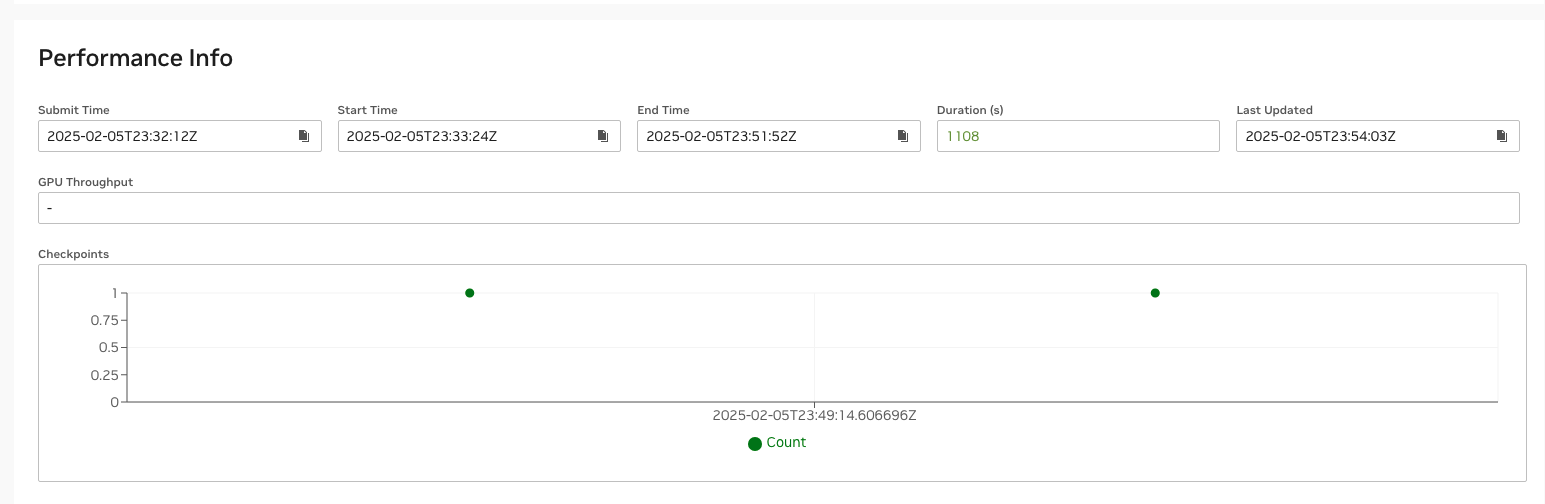This screenshot has width=1545, height=504.
Task: Click the Performance Info heading
Action: pyautogui.click(x=135, y=58)
